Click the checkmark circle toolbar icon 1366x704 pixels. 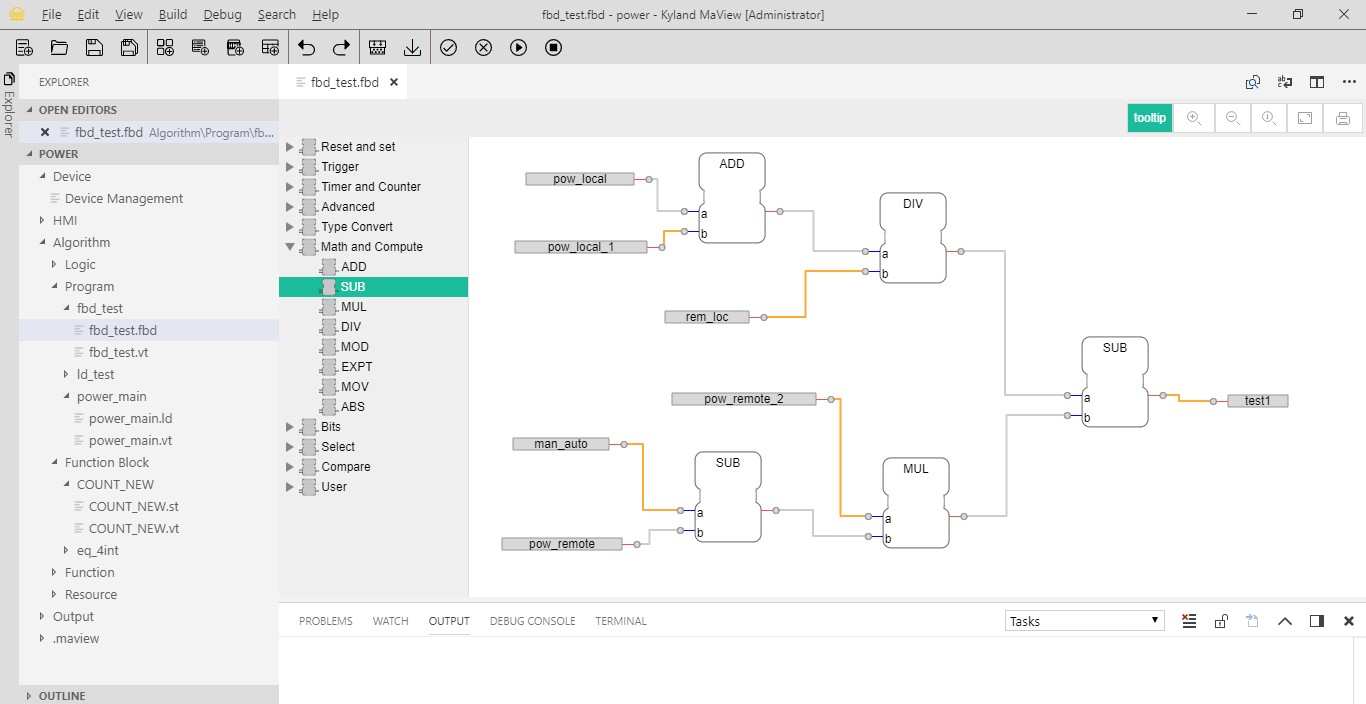click(448, 47)
